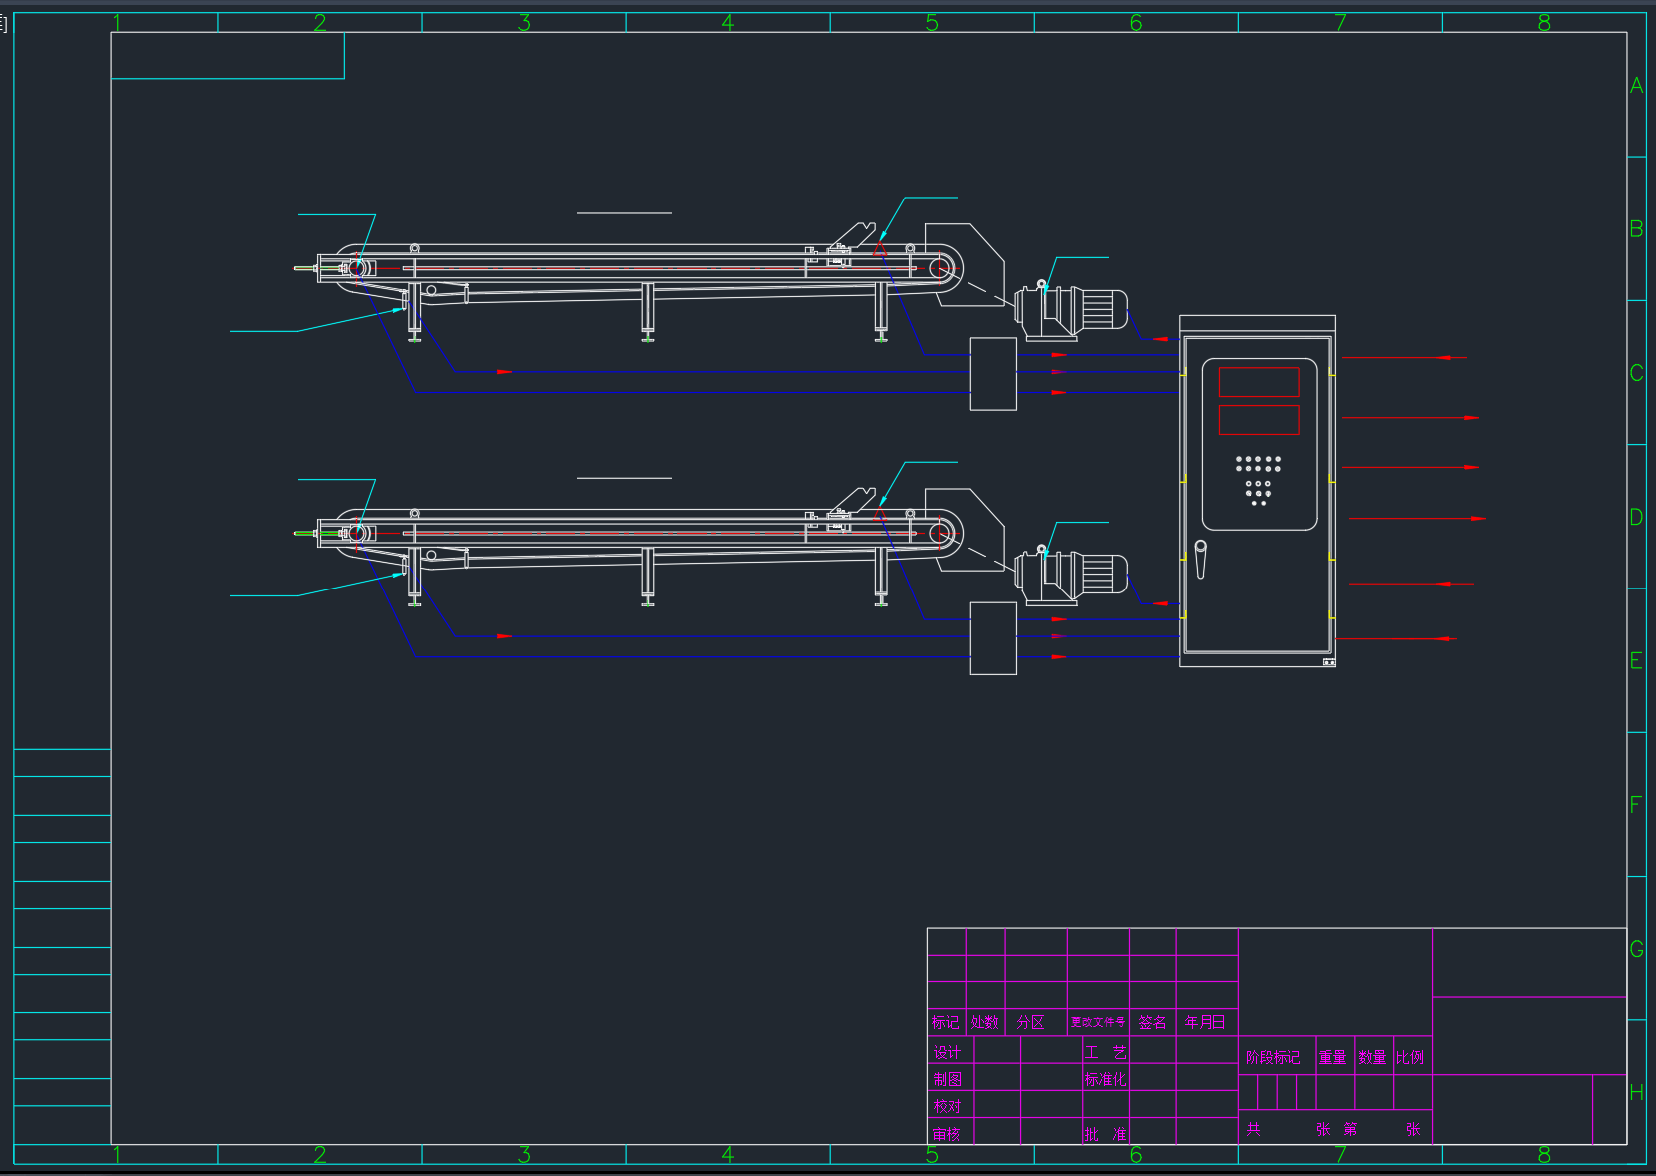Click the 处数 header cell
Screen dimensions: 1656x1176
985,1022
